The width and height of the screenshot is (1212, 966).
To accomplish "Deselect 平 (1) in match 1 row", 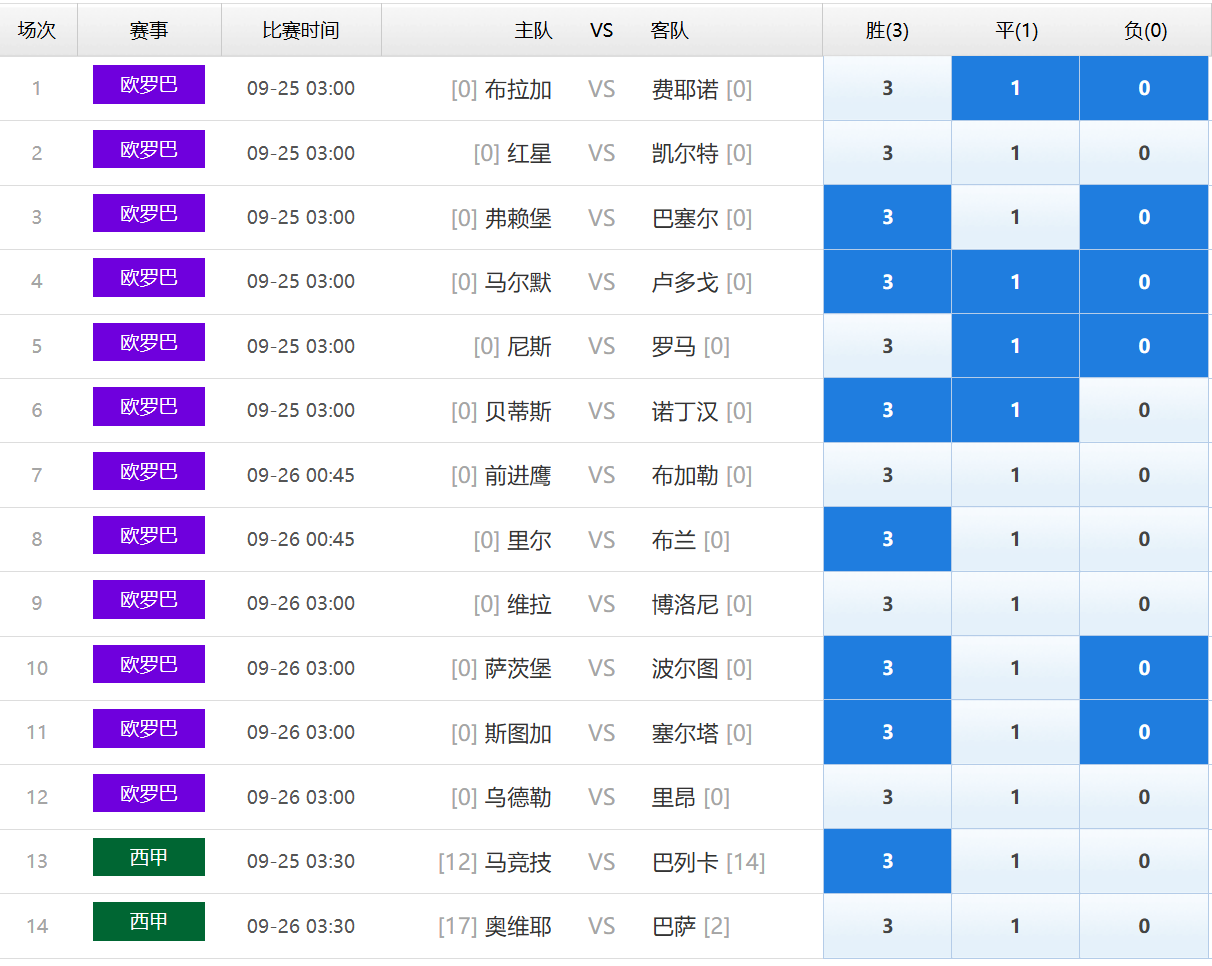I will click(1015, 88).
